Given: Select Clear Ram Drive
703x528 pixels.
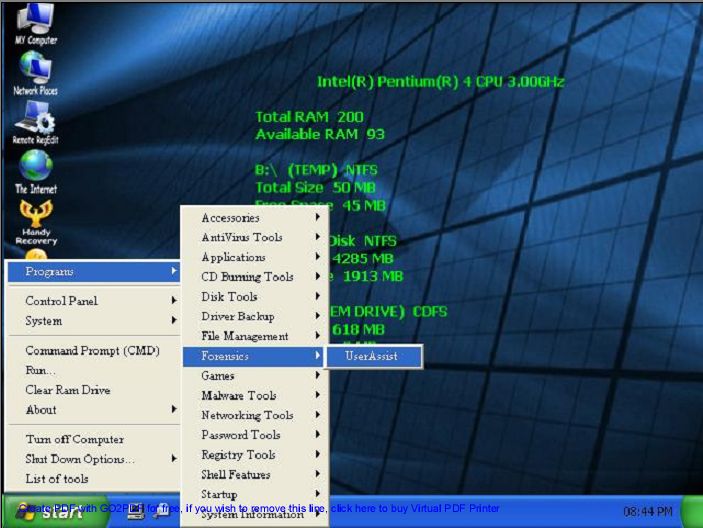Looking at the screenshot, I should (94, 390).
